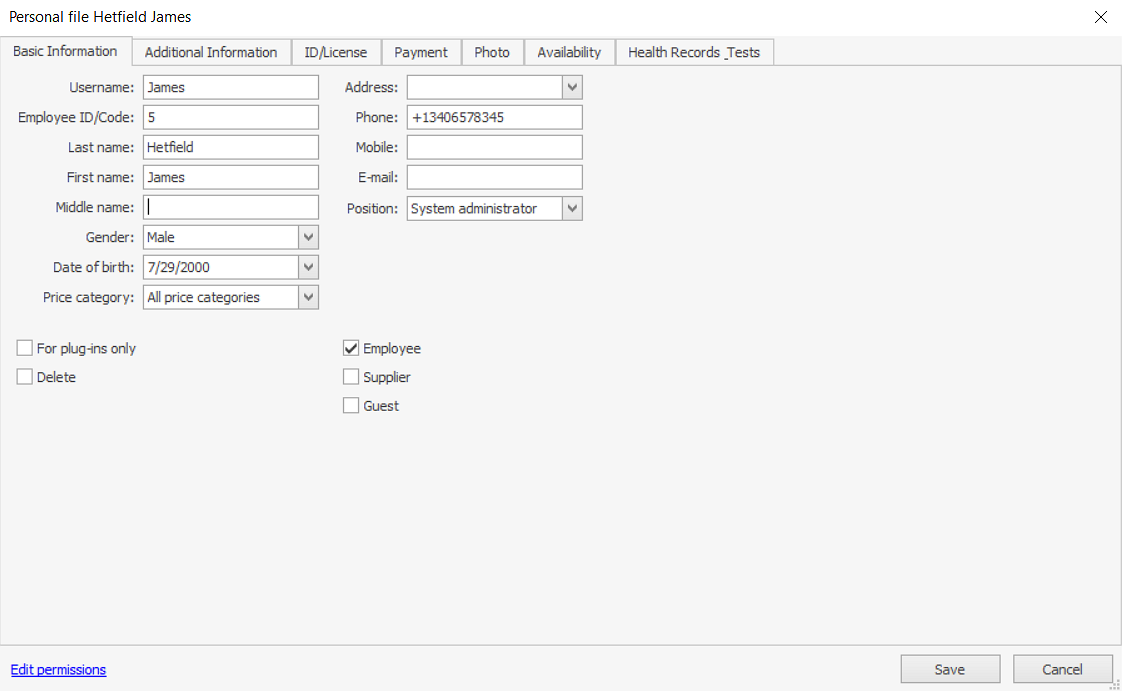This screenshot has height=691, width=1122.
Task: Mark the Guest checkbox
Action: tap(351, 406)
